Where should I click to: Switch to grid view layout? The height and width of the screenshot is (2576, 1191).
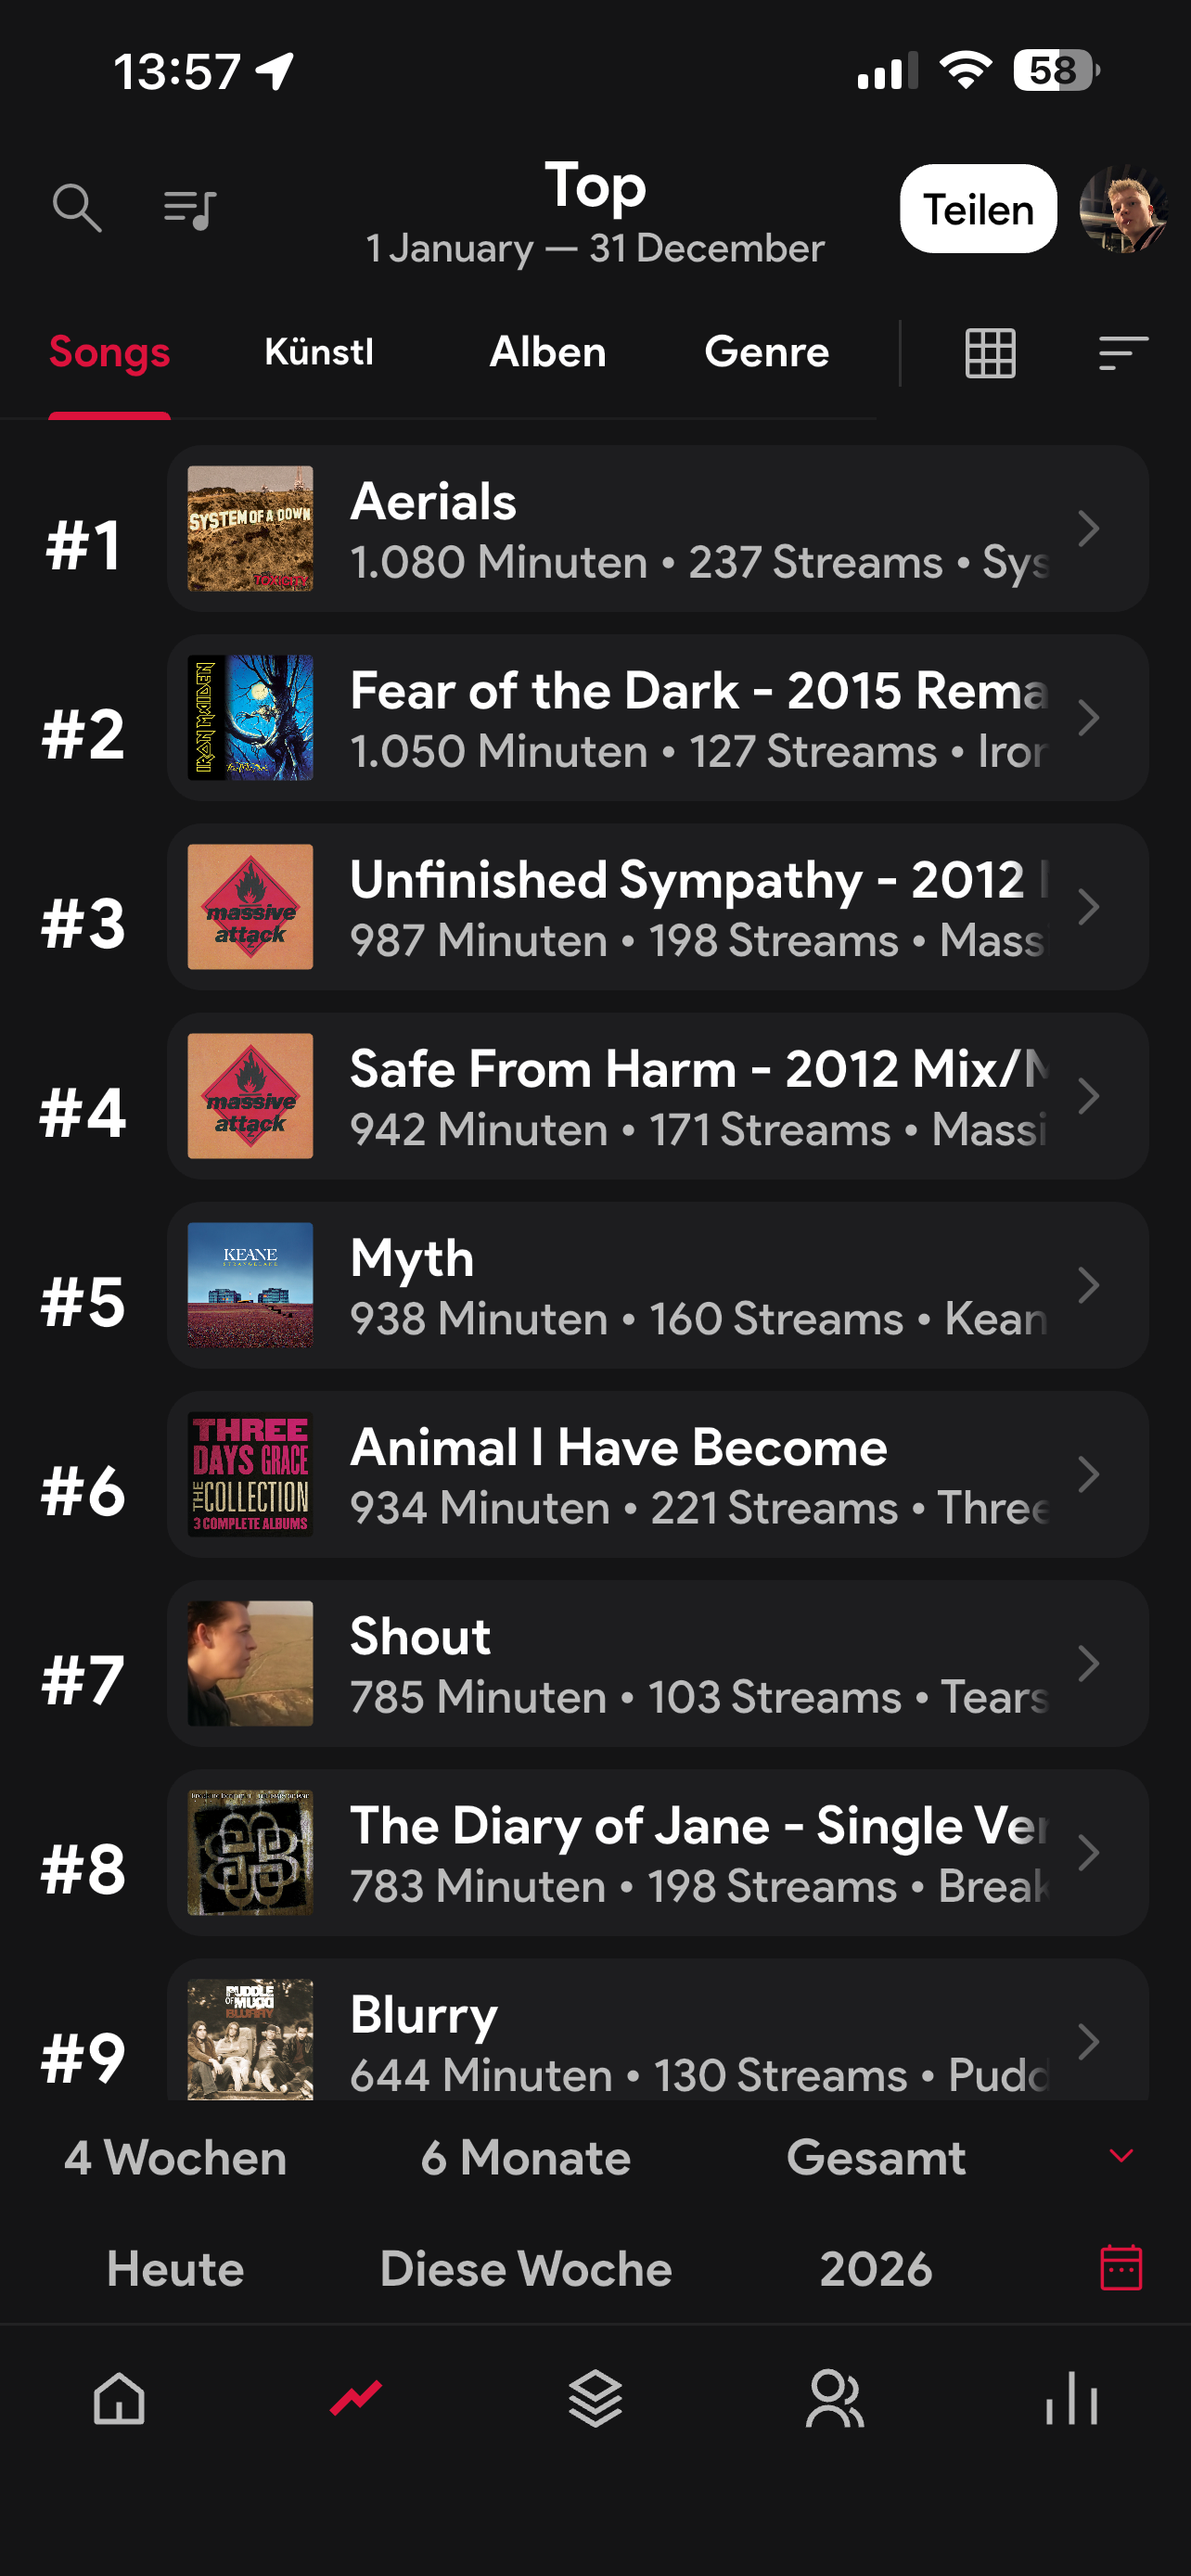(x=990, y=353)
